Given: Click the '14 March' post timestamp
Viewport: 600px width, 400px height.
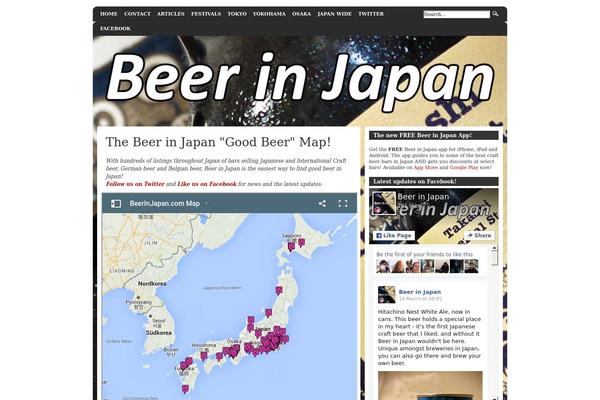Looking at the screenshot, I should coord(420,299).
